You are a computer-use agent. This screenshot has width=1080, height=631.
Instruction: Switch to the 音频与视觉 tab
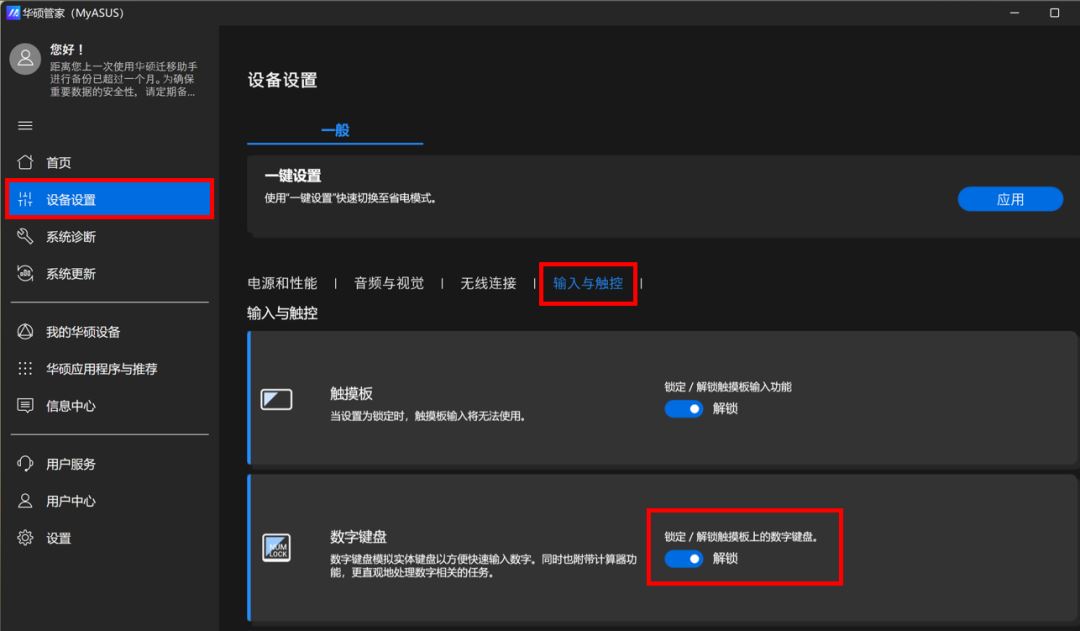coord(389,283)
